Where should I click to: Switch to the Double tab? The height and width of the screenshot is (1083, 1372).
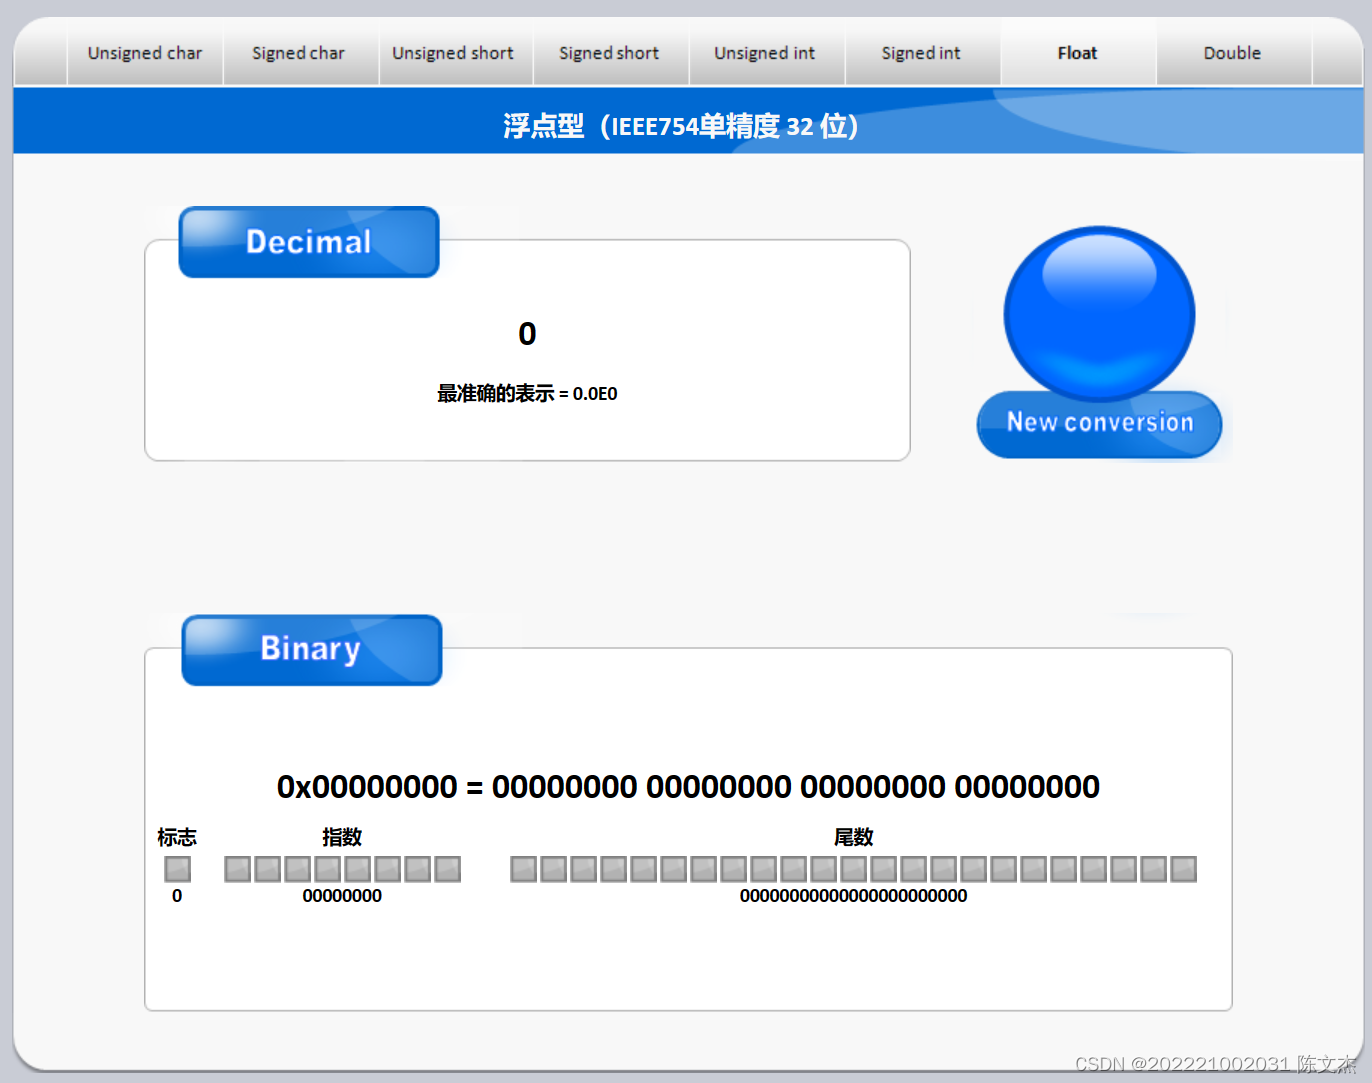click(1233, 53)
